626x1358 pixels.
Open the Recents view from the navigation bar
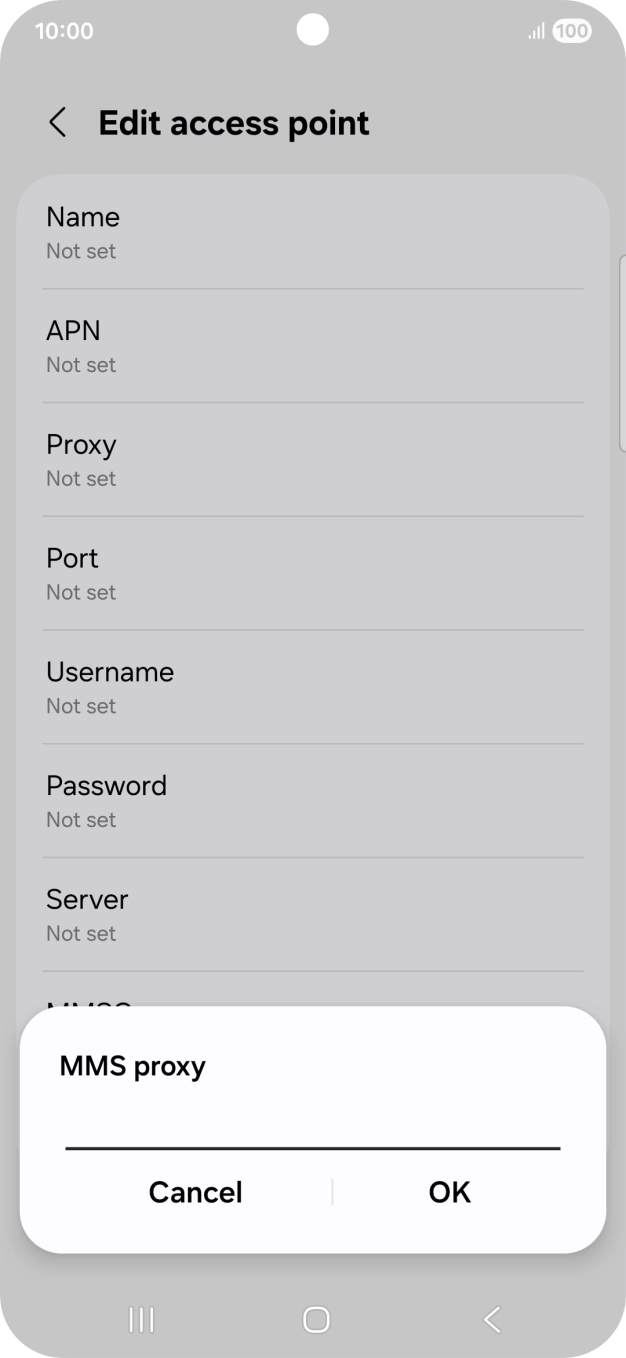pos(140,1319)
